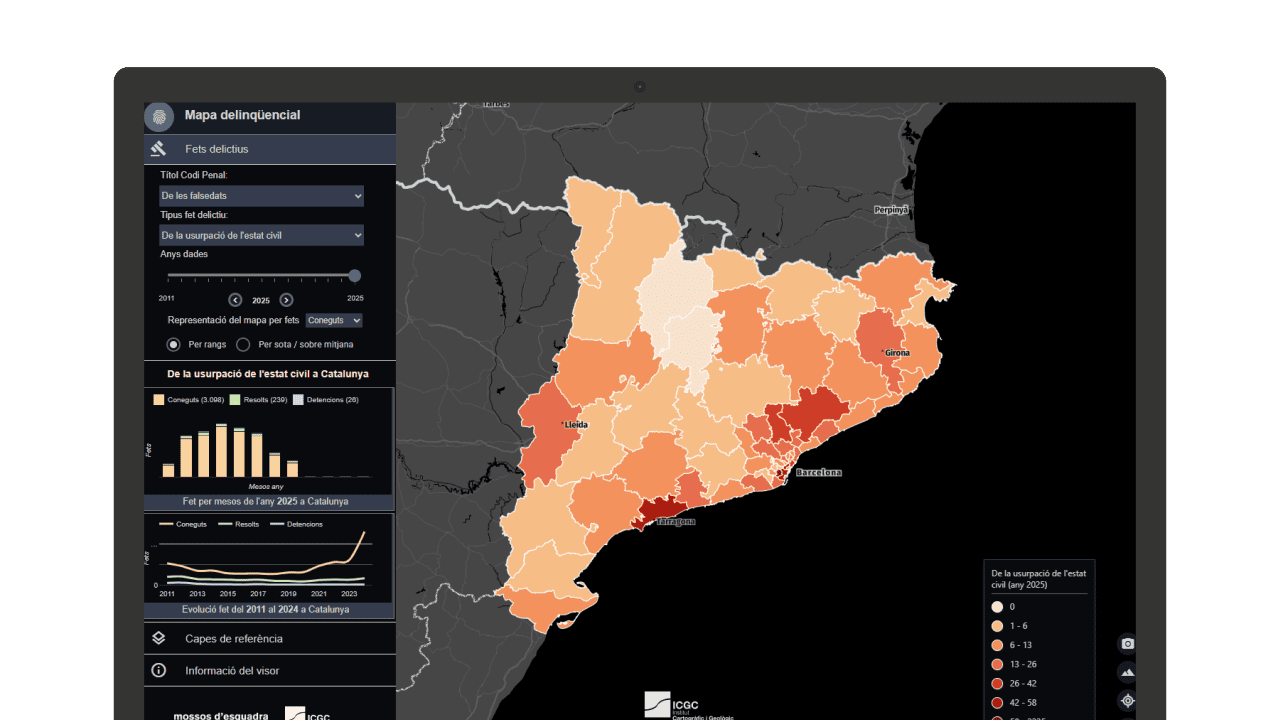Click the layers icon for Capes de referència
The image size is (1280, 720).
coord(158,638)
